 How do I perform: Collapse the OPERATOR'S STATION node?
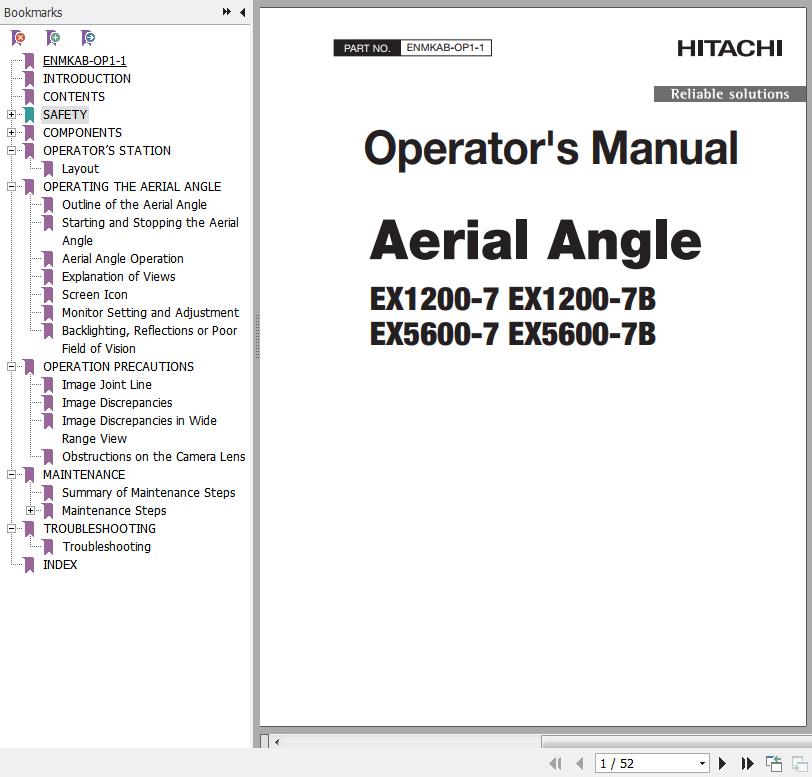point(11,151)
